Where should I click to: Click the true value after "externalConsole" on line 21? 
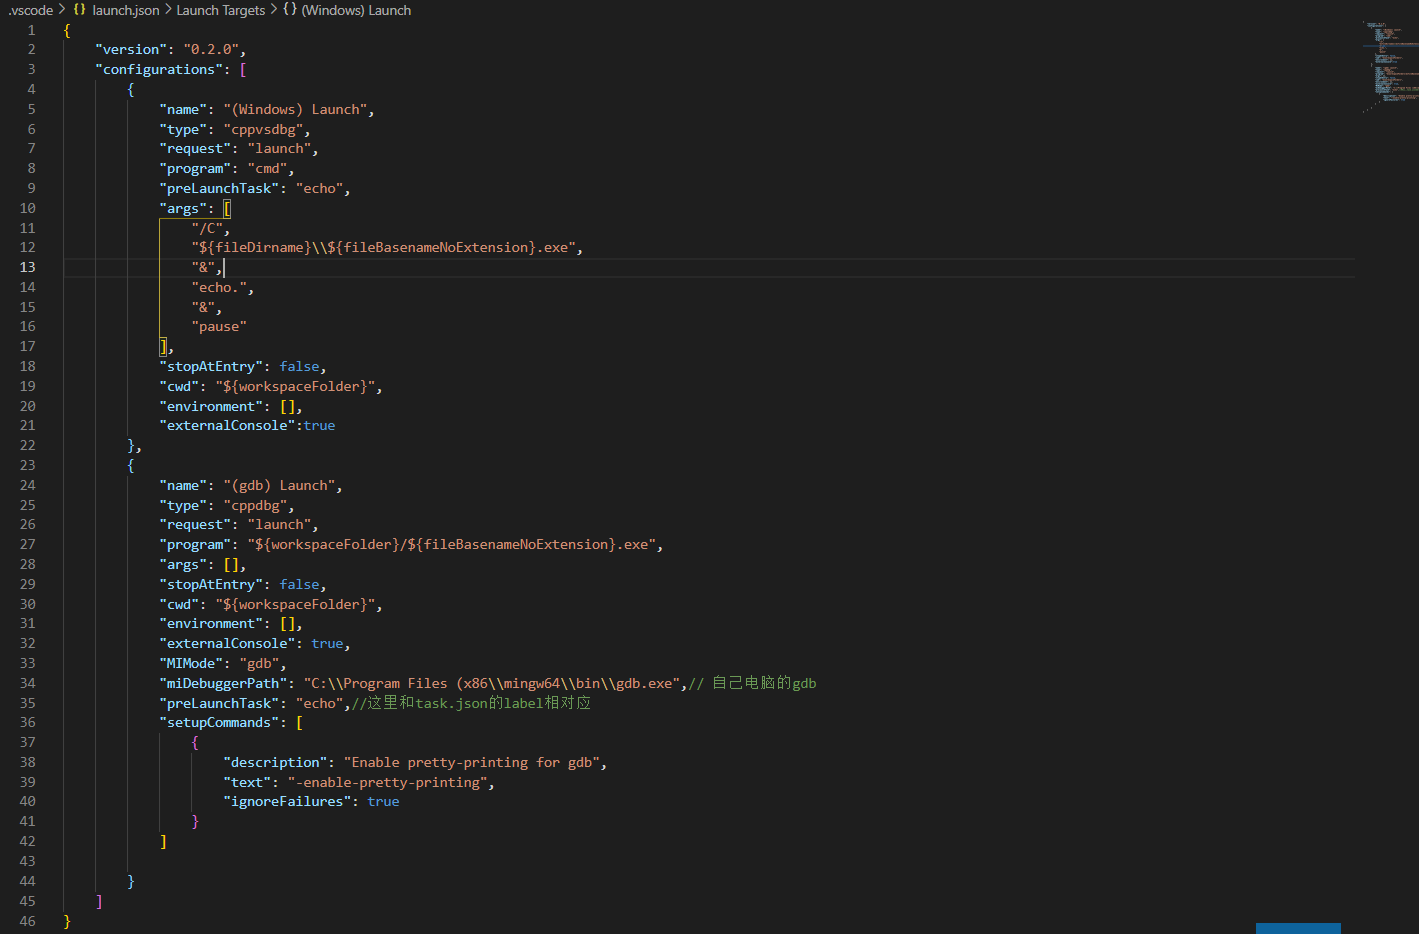click(319, 425)
